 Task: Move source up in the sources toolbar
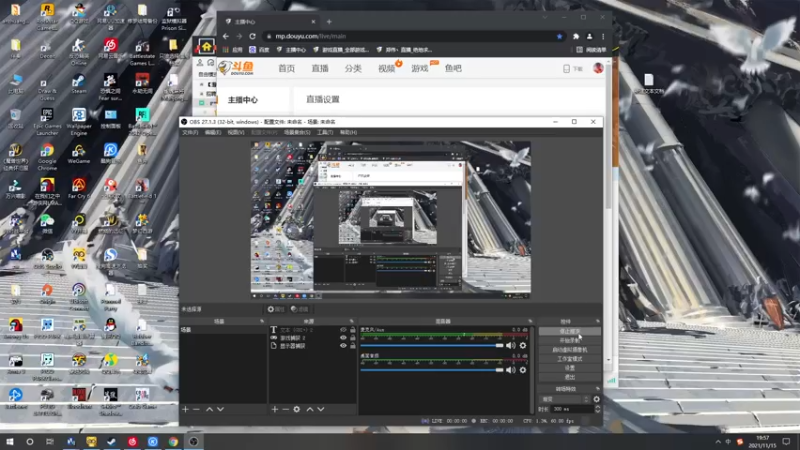[x=310, y=409]
